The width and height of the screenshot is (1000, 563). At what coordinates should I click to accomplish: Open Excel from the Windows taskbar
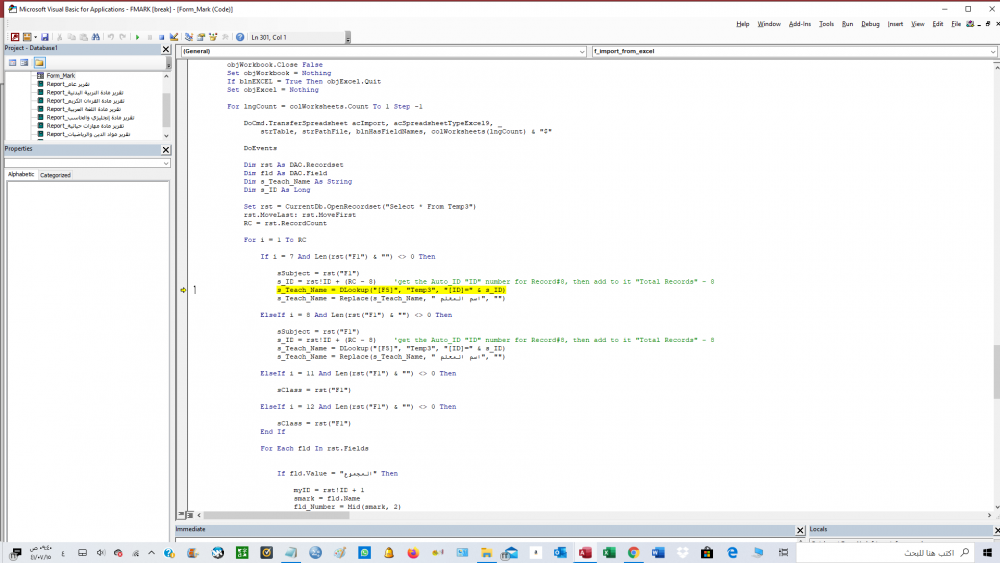tap(242, 552)
